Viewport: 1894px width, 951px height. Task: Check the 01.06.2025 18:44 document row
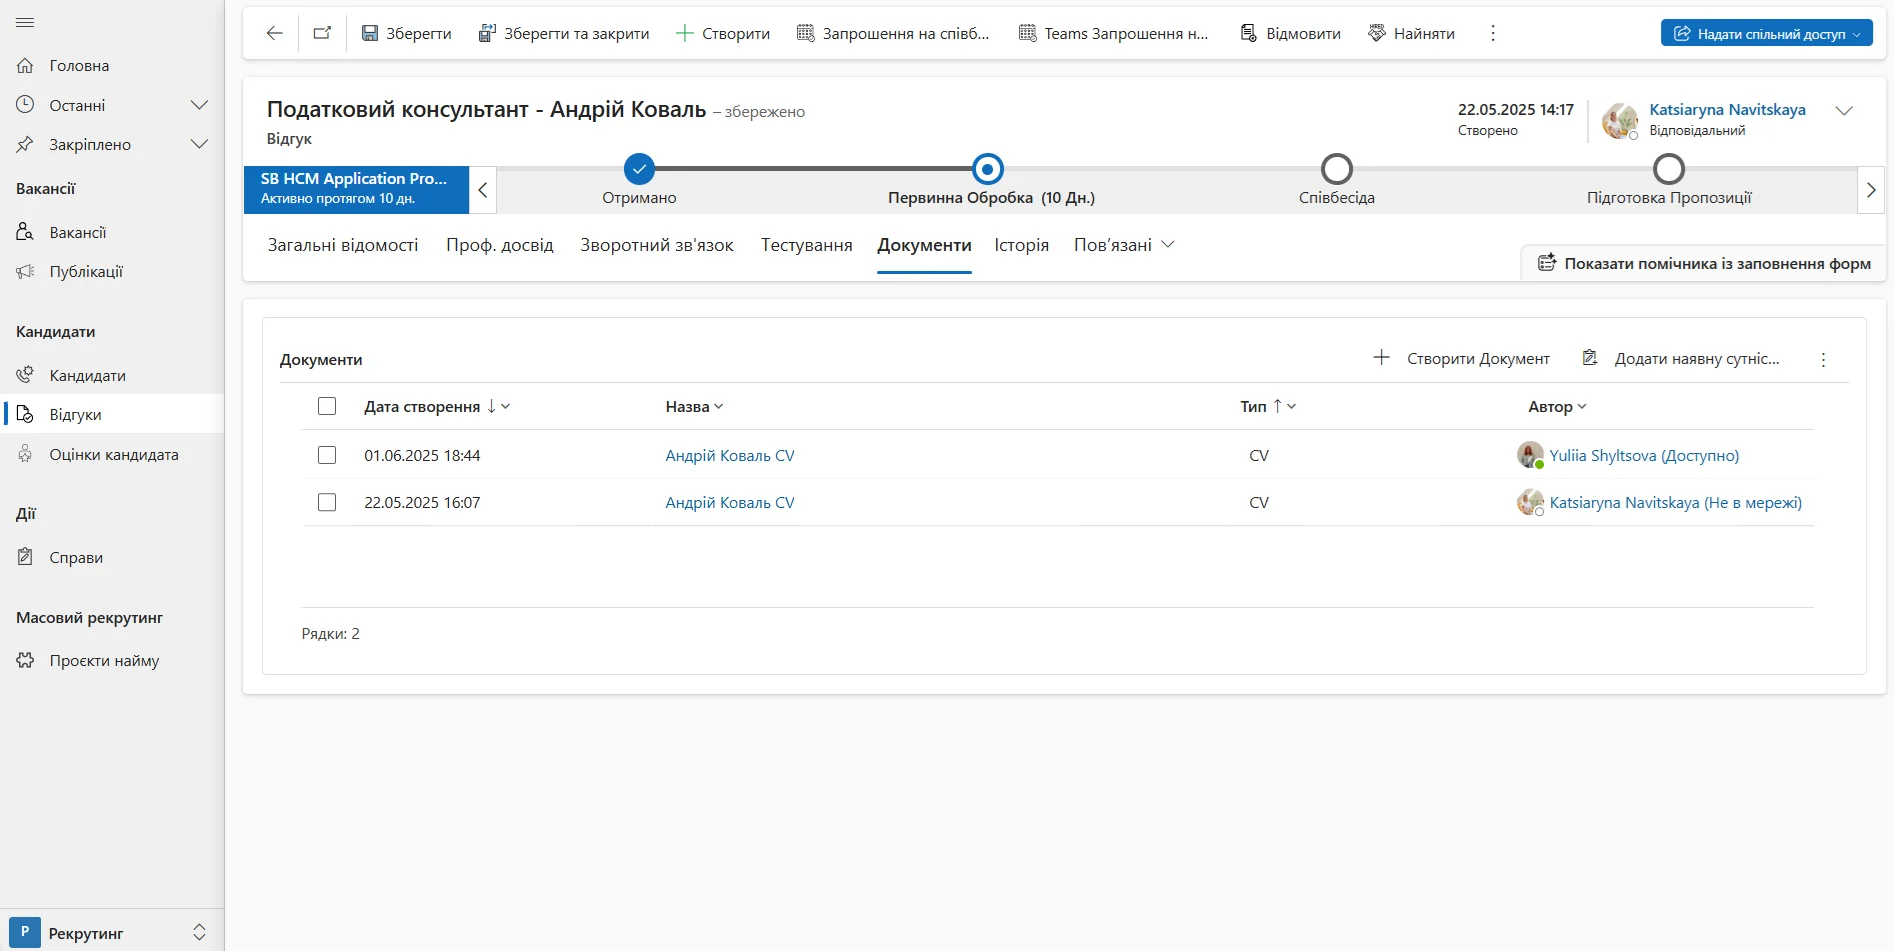tap(327, 455)
